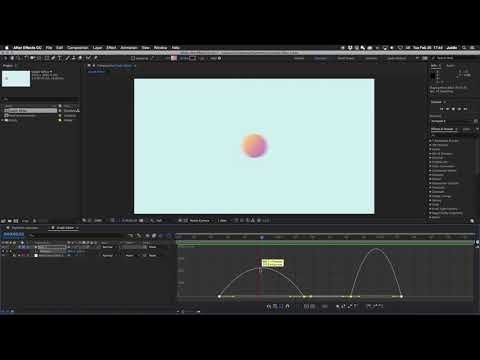Open blending mode dropdown of first layer
Image resolution: width=480 pixels, height=360 pixels.
pos(108,247)
